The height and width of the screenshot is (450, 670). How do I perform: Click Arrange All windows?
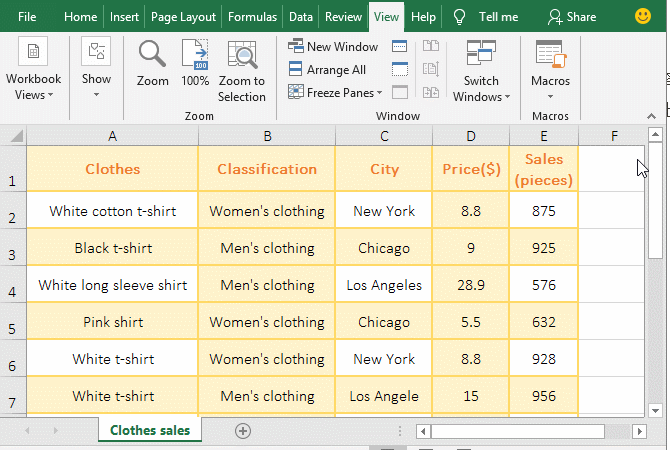pyautogui.click(x=327, y=69)
